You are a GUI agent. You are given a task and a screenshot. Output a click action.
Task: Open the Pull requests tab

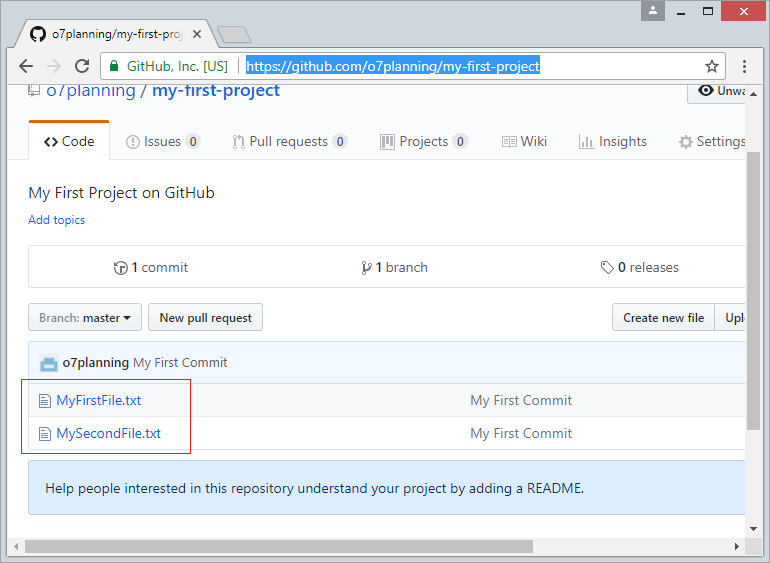(290, 141)
